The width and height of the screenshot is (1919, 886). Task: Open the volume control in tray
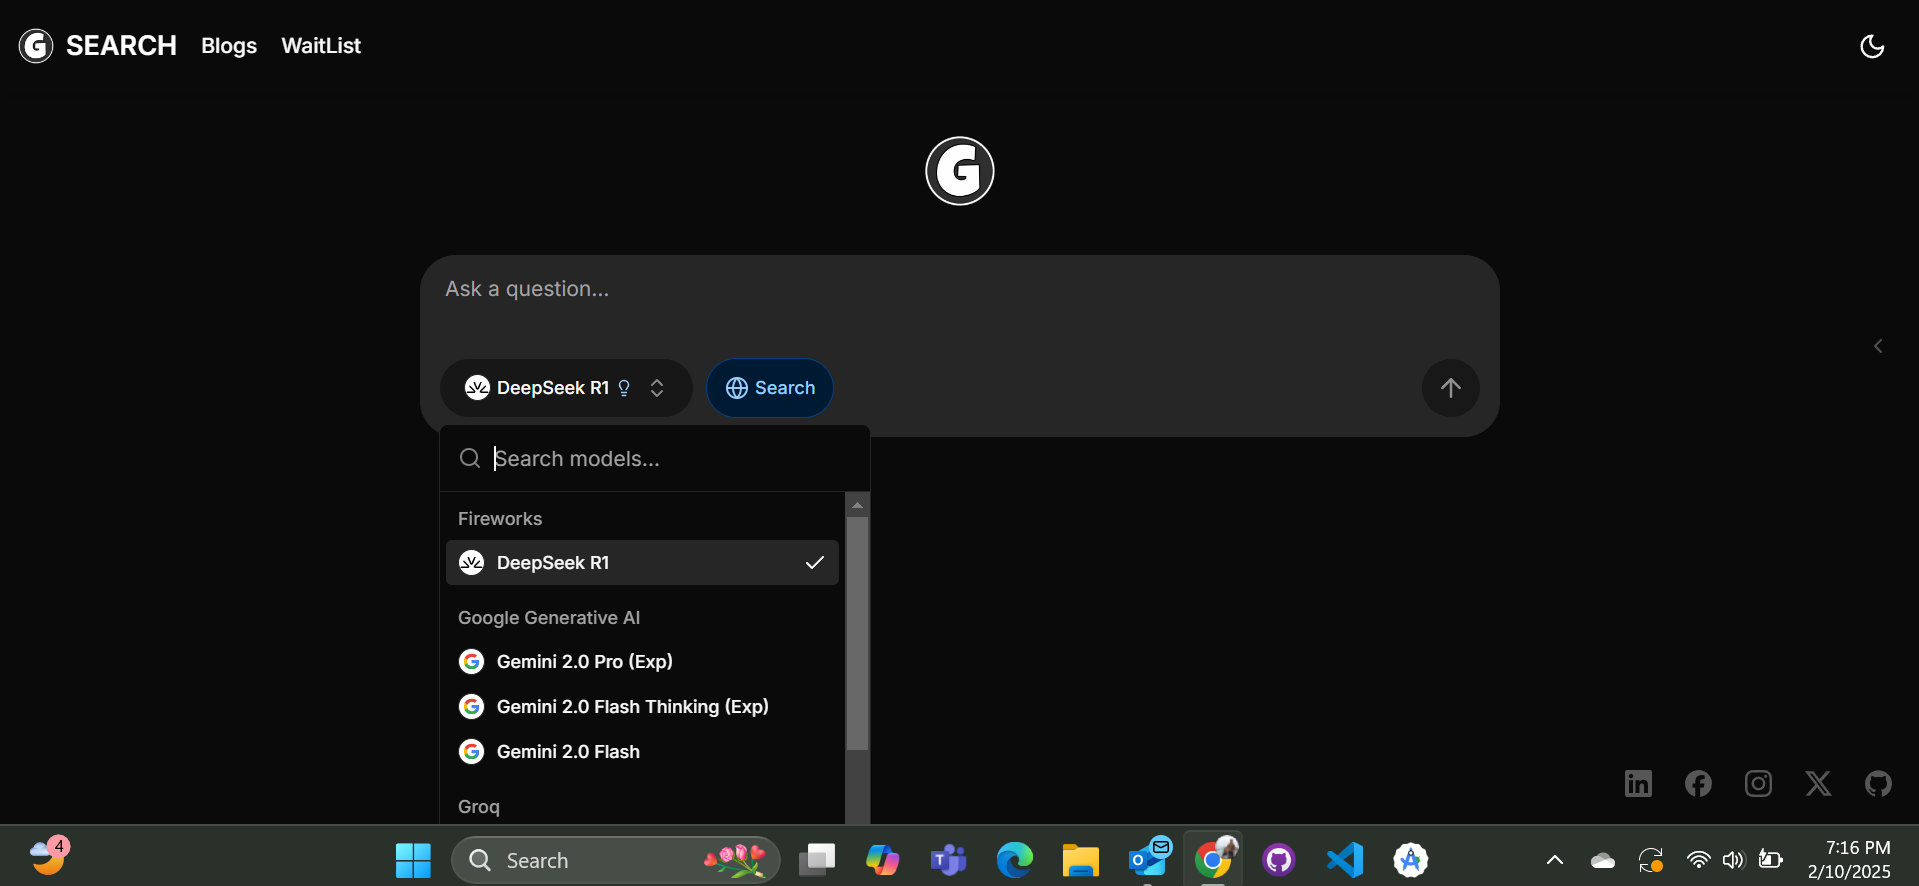pyautogui.click(x=1733, y=860)
